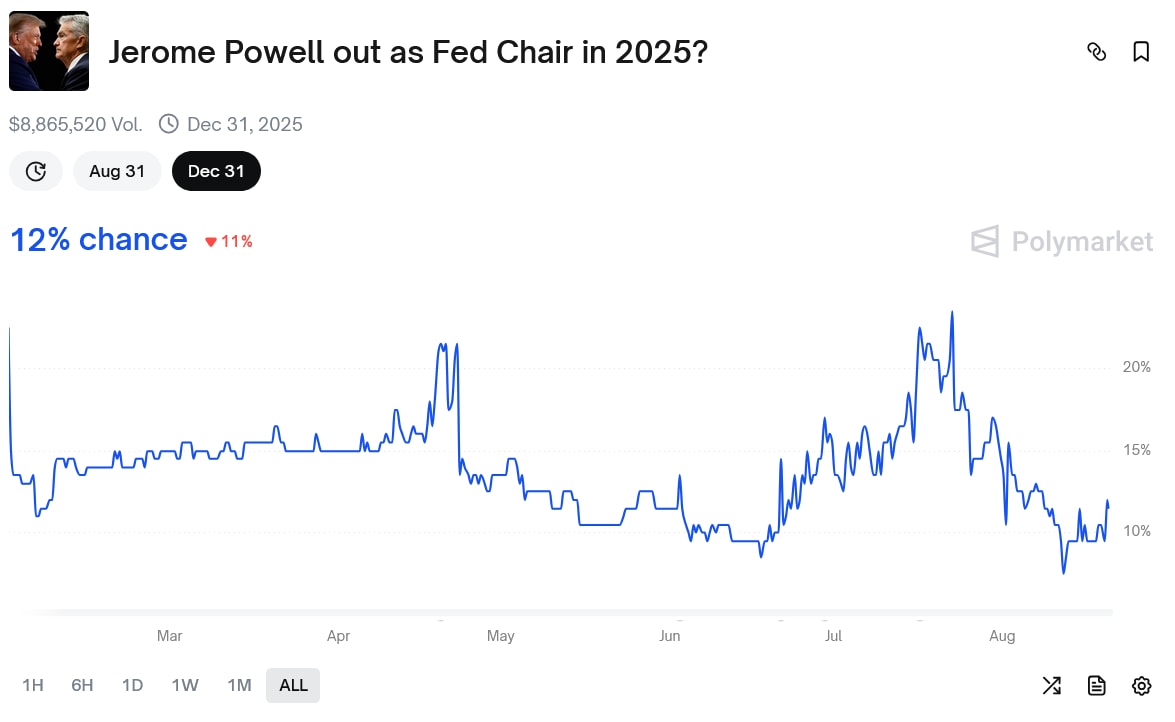1175x722 pixels.
Task: Set chart timeframe to 1W
Action: (185, 685)
